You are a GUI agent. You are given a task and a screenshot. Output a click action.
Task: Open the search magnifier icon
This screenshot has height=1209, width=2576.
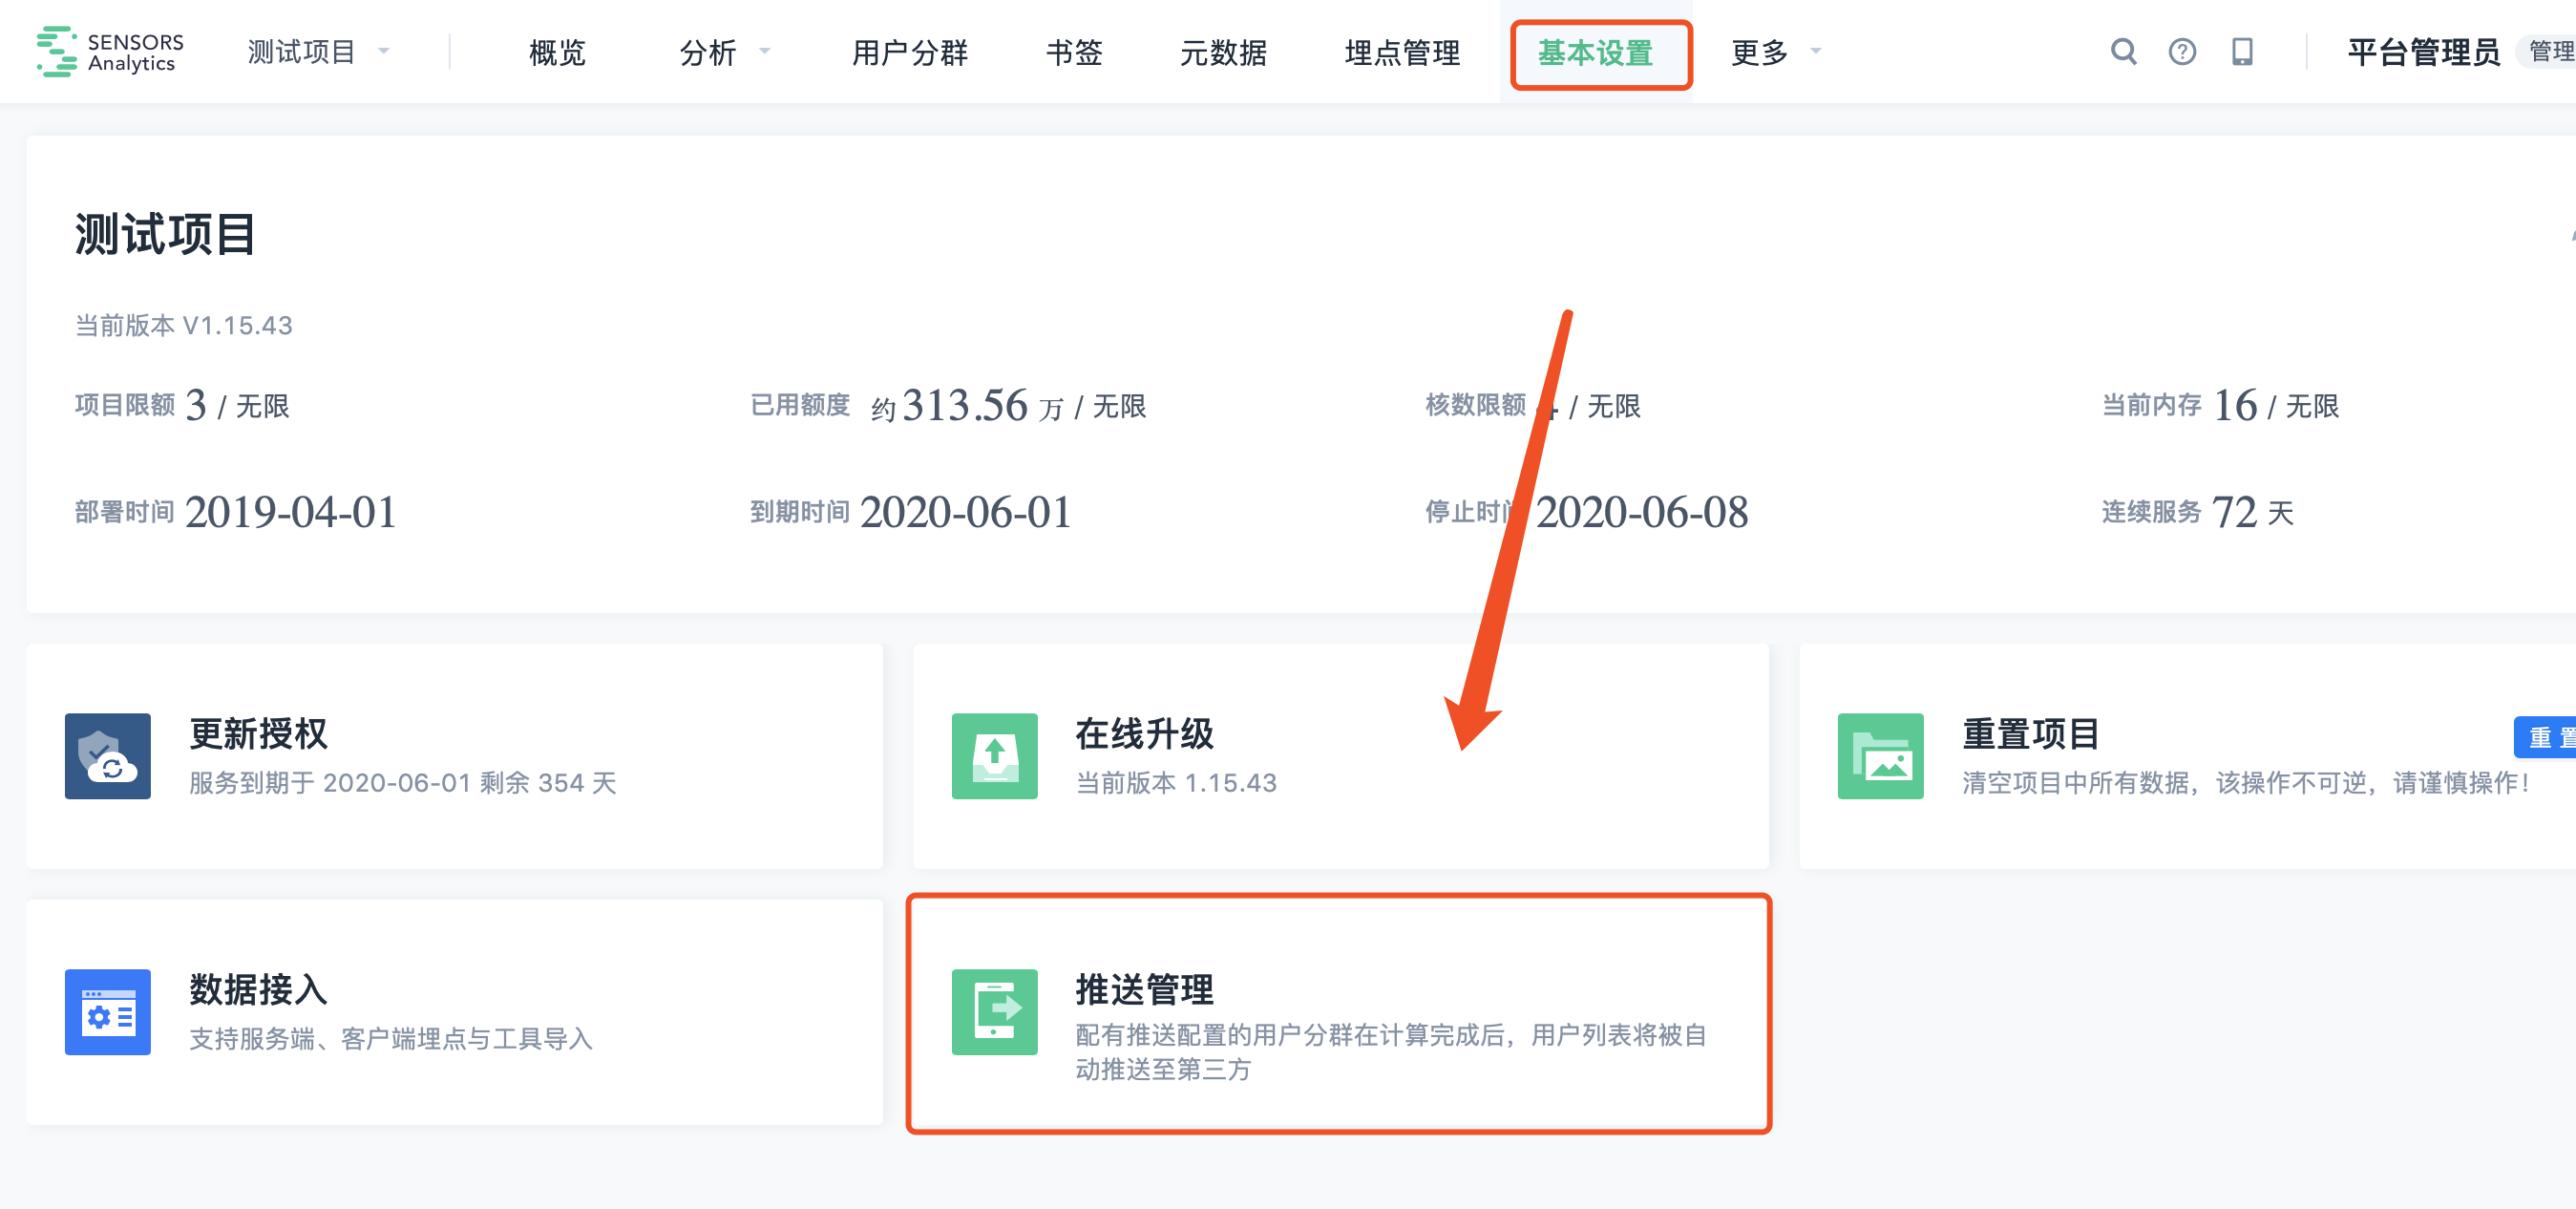(x=2123, y=52)
